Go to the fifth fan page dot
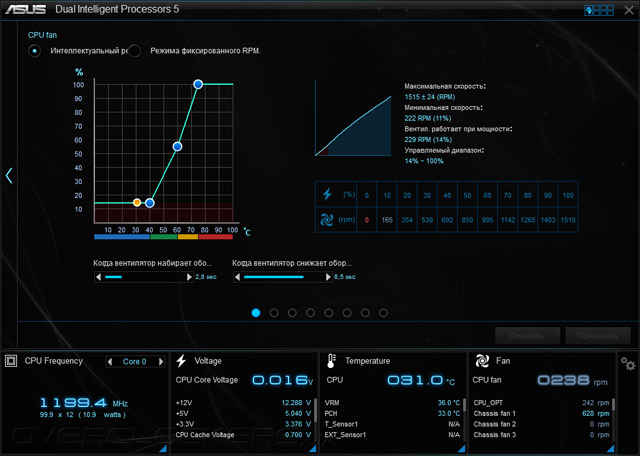640x456 pixels. click(x=329, y=313)
